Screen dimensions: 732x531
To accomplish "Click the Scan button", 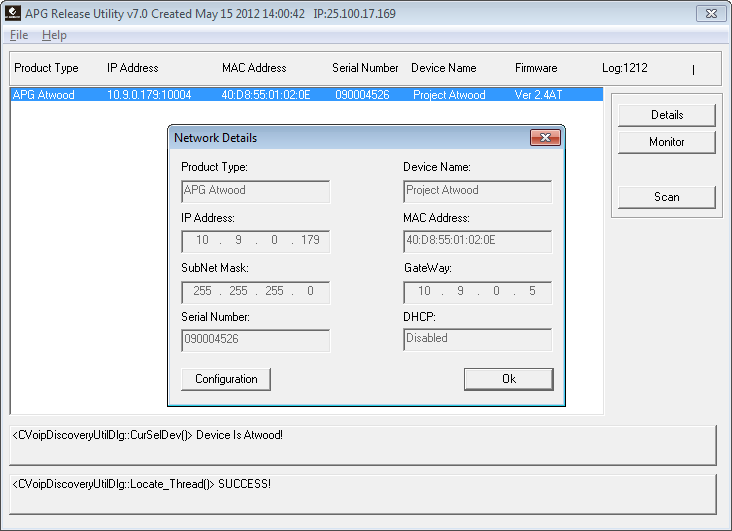I will [667, 197].
